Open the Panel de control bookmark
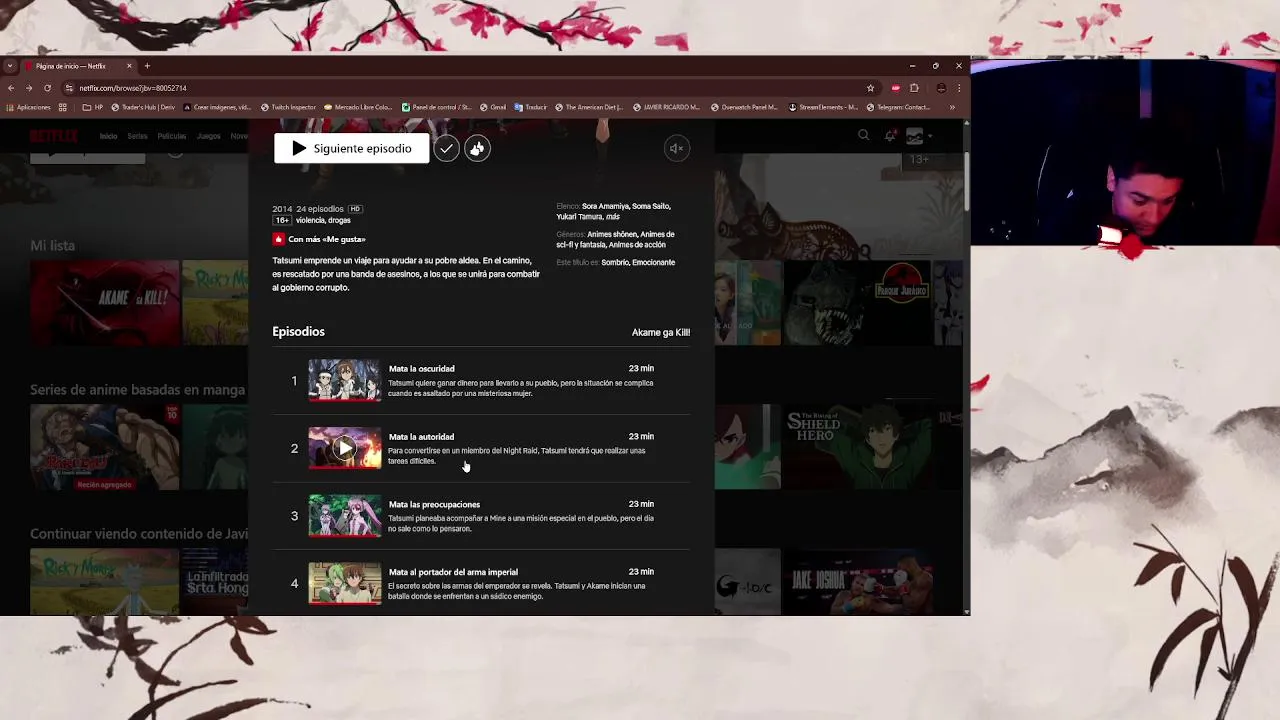1280x720 pixels. click(x=436, y=107)
